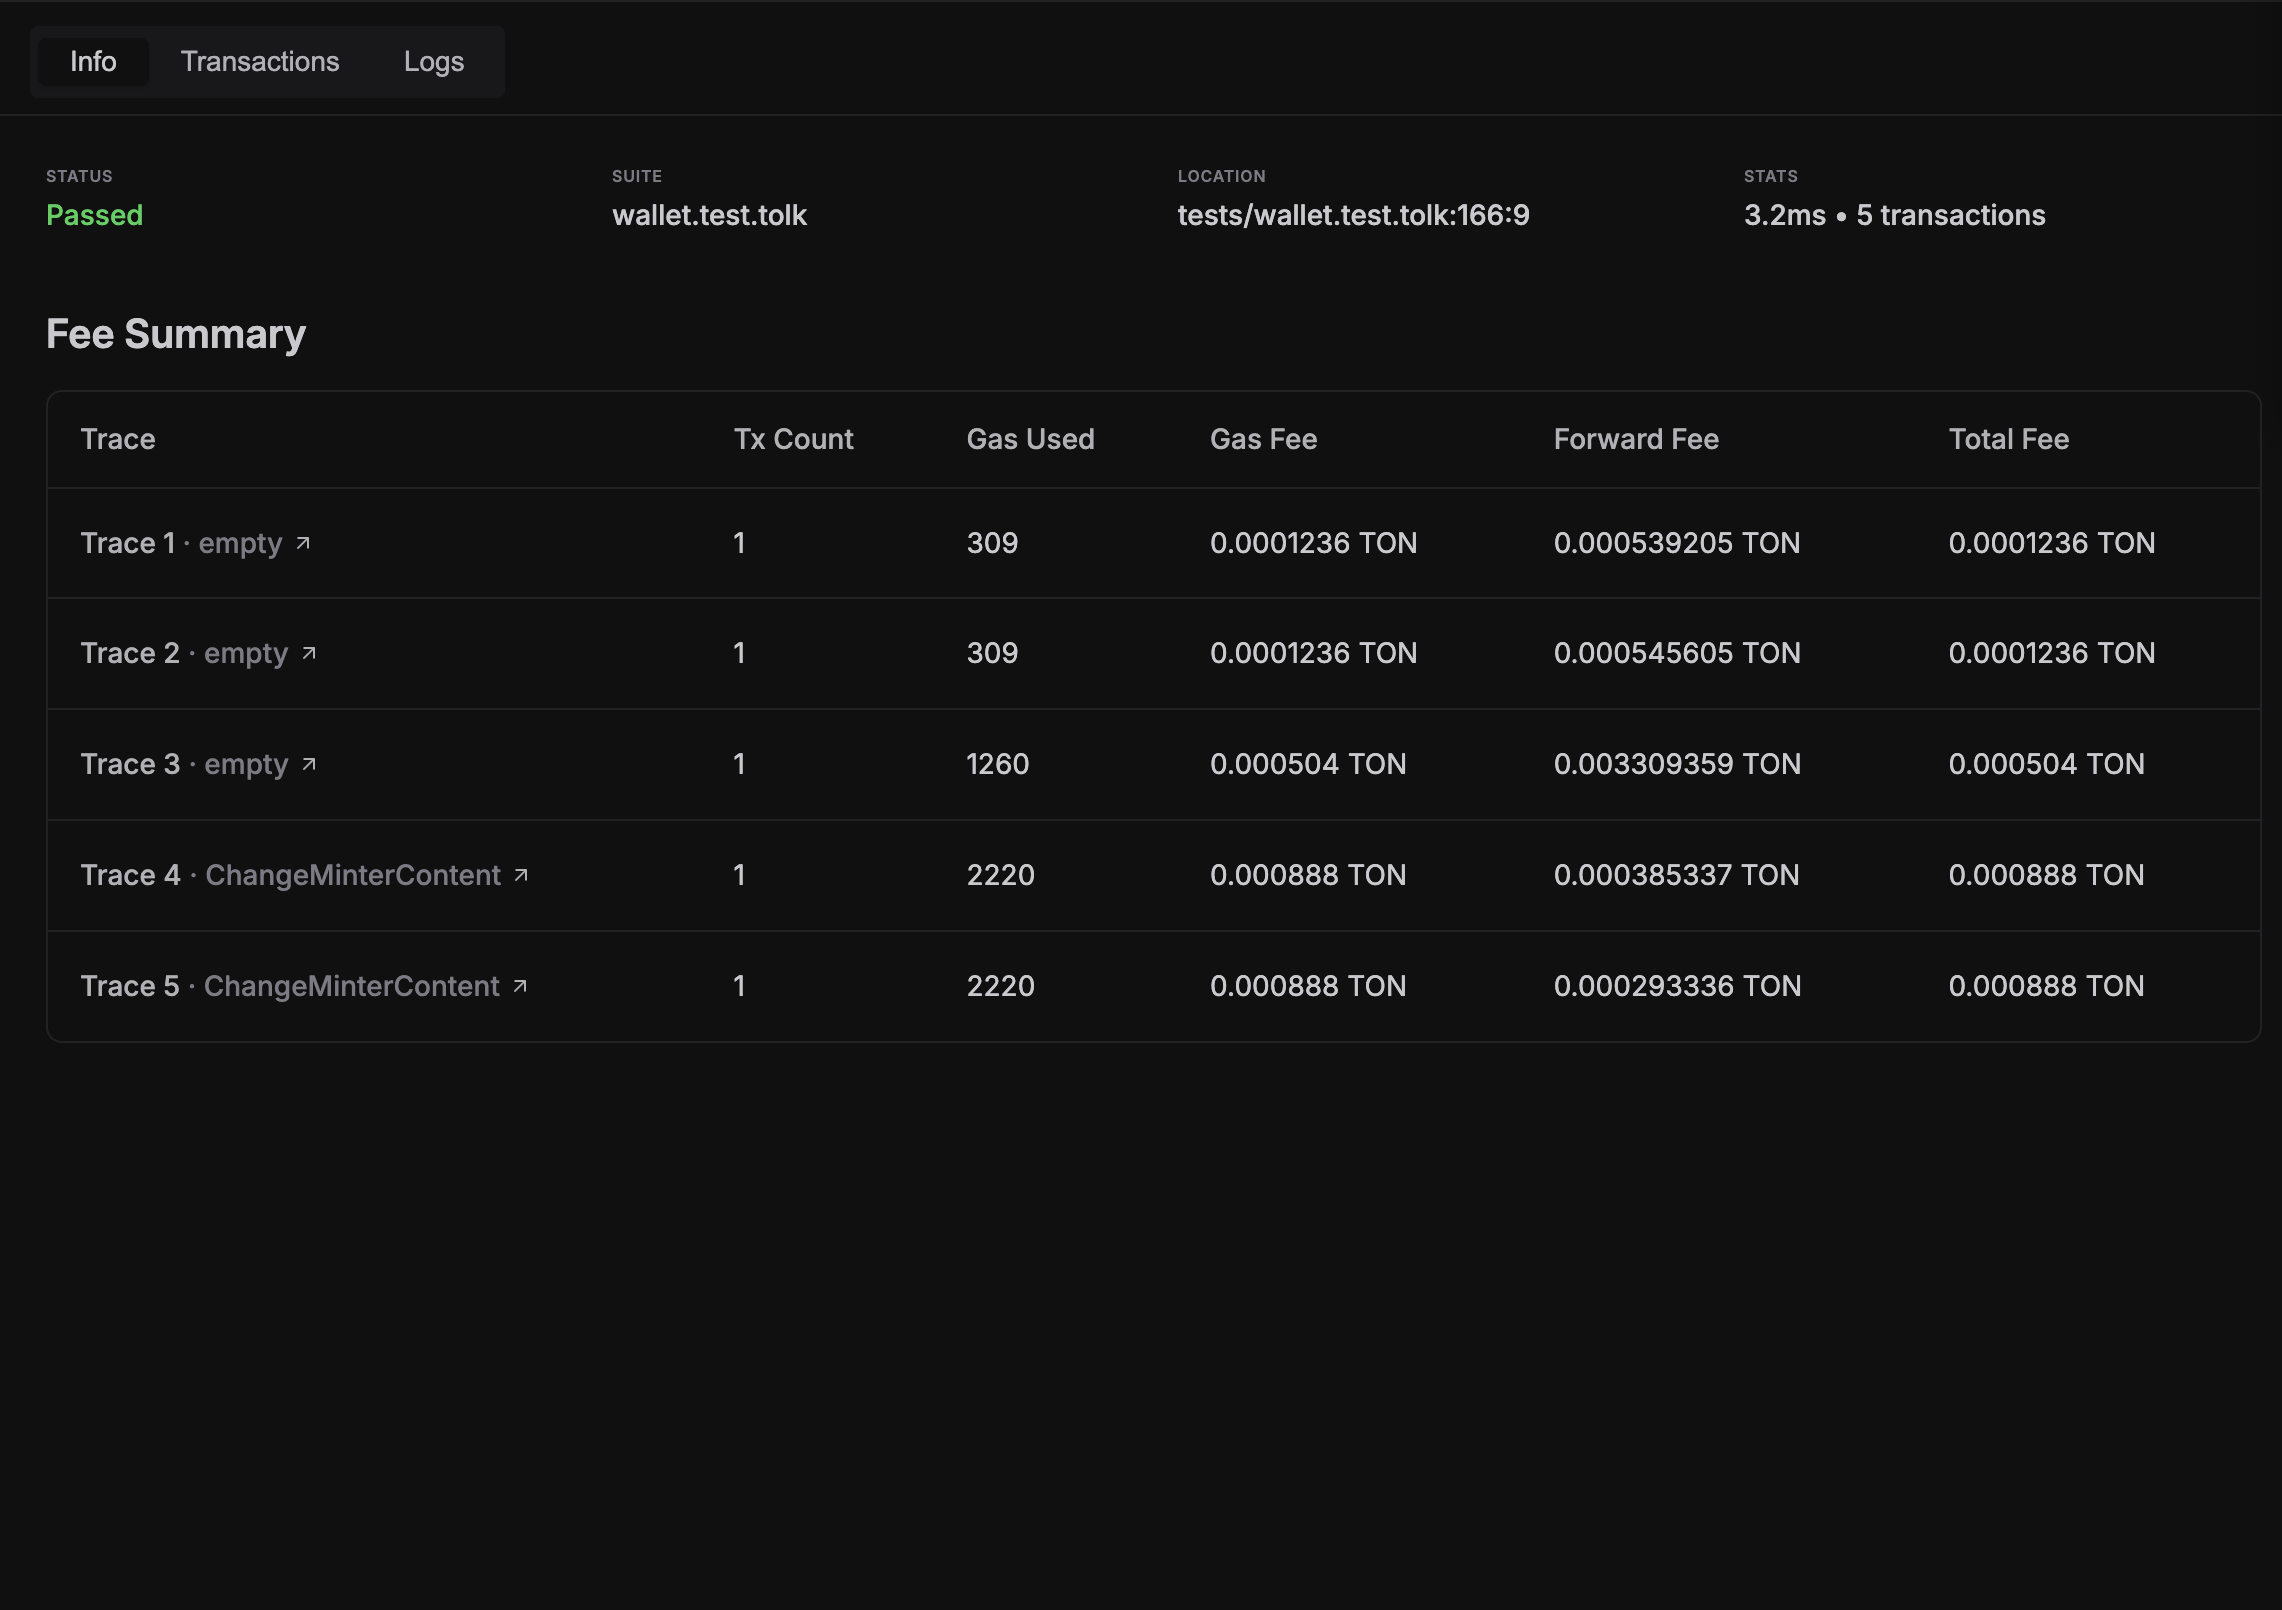Click the Forward Fee column header
The image size is (2282, 1610).
(x=1636, y=439)
